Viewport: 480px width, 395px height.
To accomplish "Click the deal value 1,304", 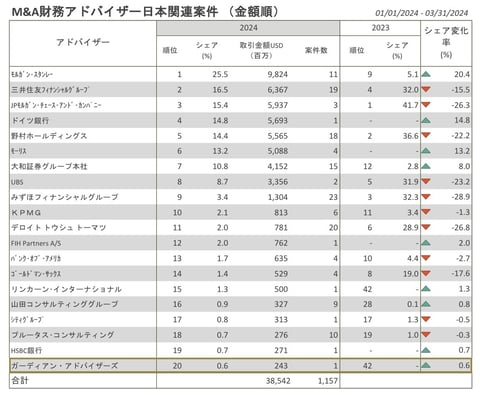I will point(277,197).
